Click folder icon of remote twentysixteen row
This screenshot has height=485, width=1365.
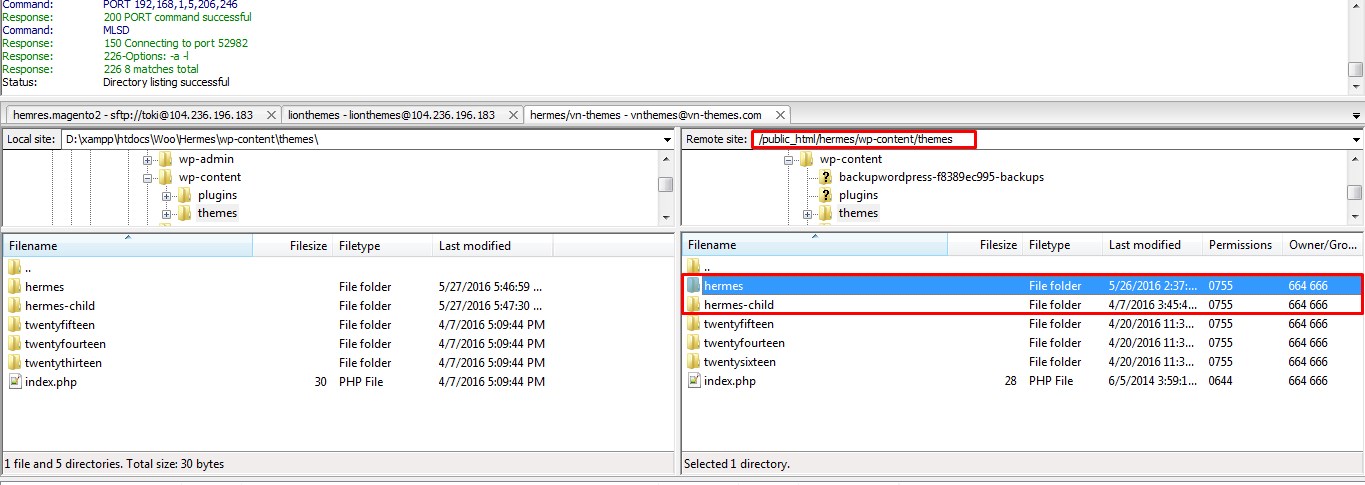click(693, 362)
